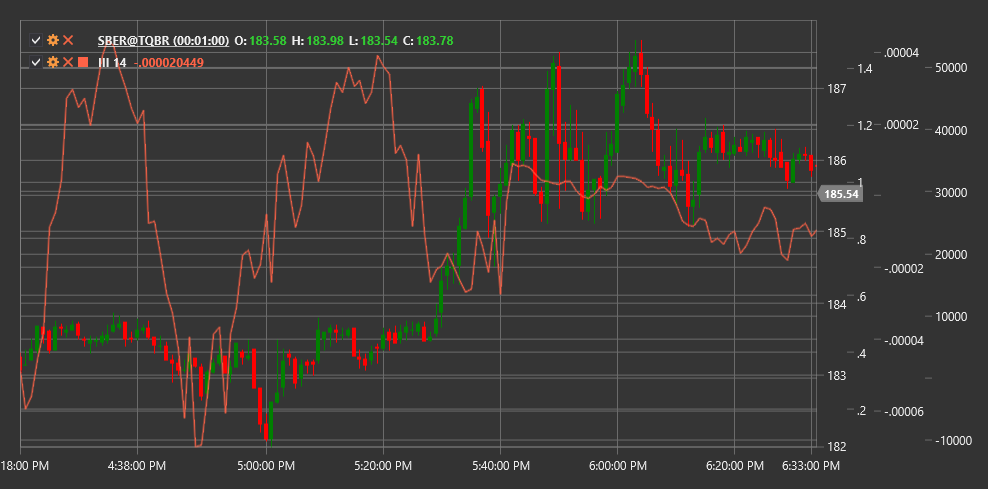Click indicator value -.000020449
The width and height of the screenshot is (988, 489).
coord(169,62)
